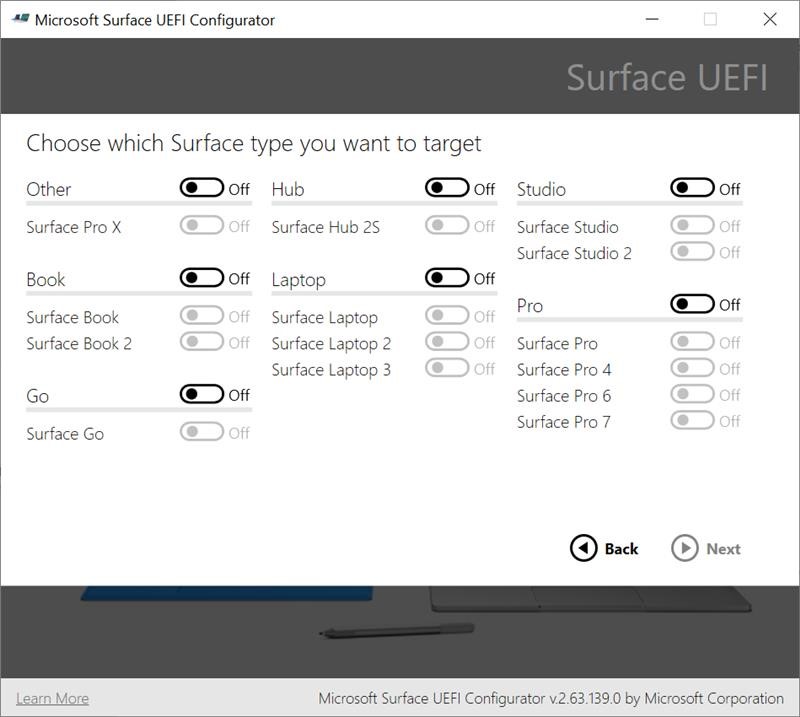Switch on the Surface Pro 7 toggle
The image size is (800, 717).
point(692,420)
